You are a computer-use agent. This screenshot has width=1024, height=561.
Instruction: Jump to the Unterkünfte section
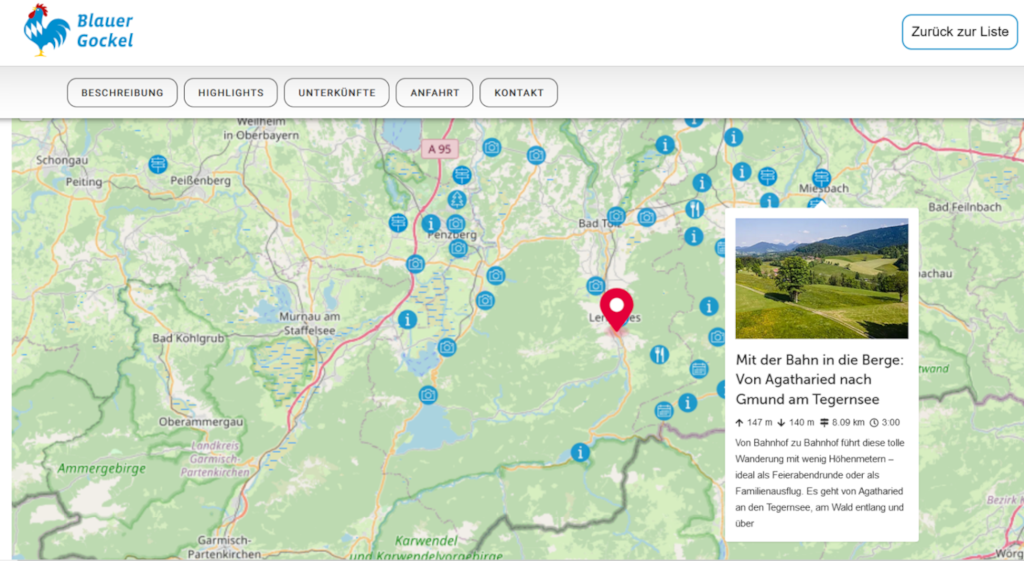(x=336, y=93)
